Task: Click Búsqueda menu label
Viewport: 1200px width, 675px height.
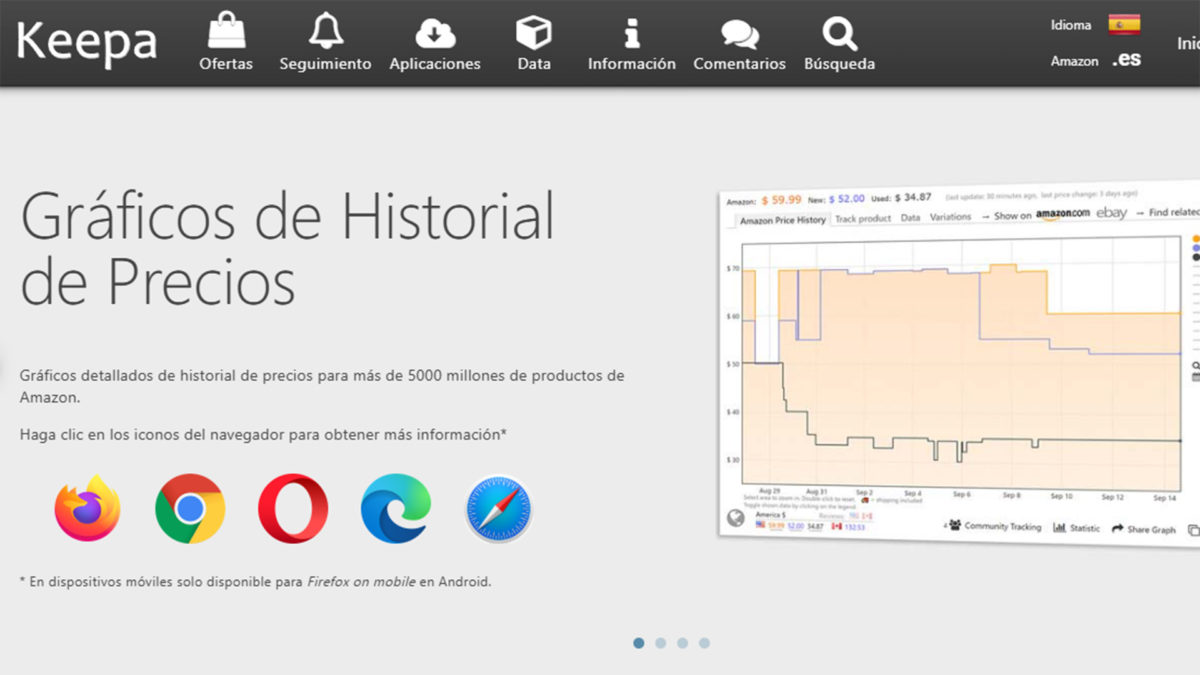Action: pyautogui.click(x=840, y=64)
